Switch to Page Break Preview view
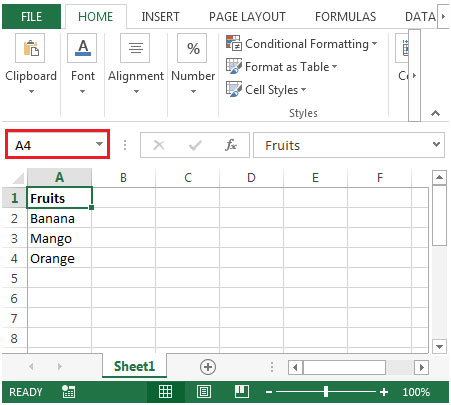 (x=242, y=392)
